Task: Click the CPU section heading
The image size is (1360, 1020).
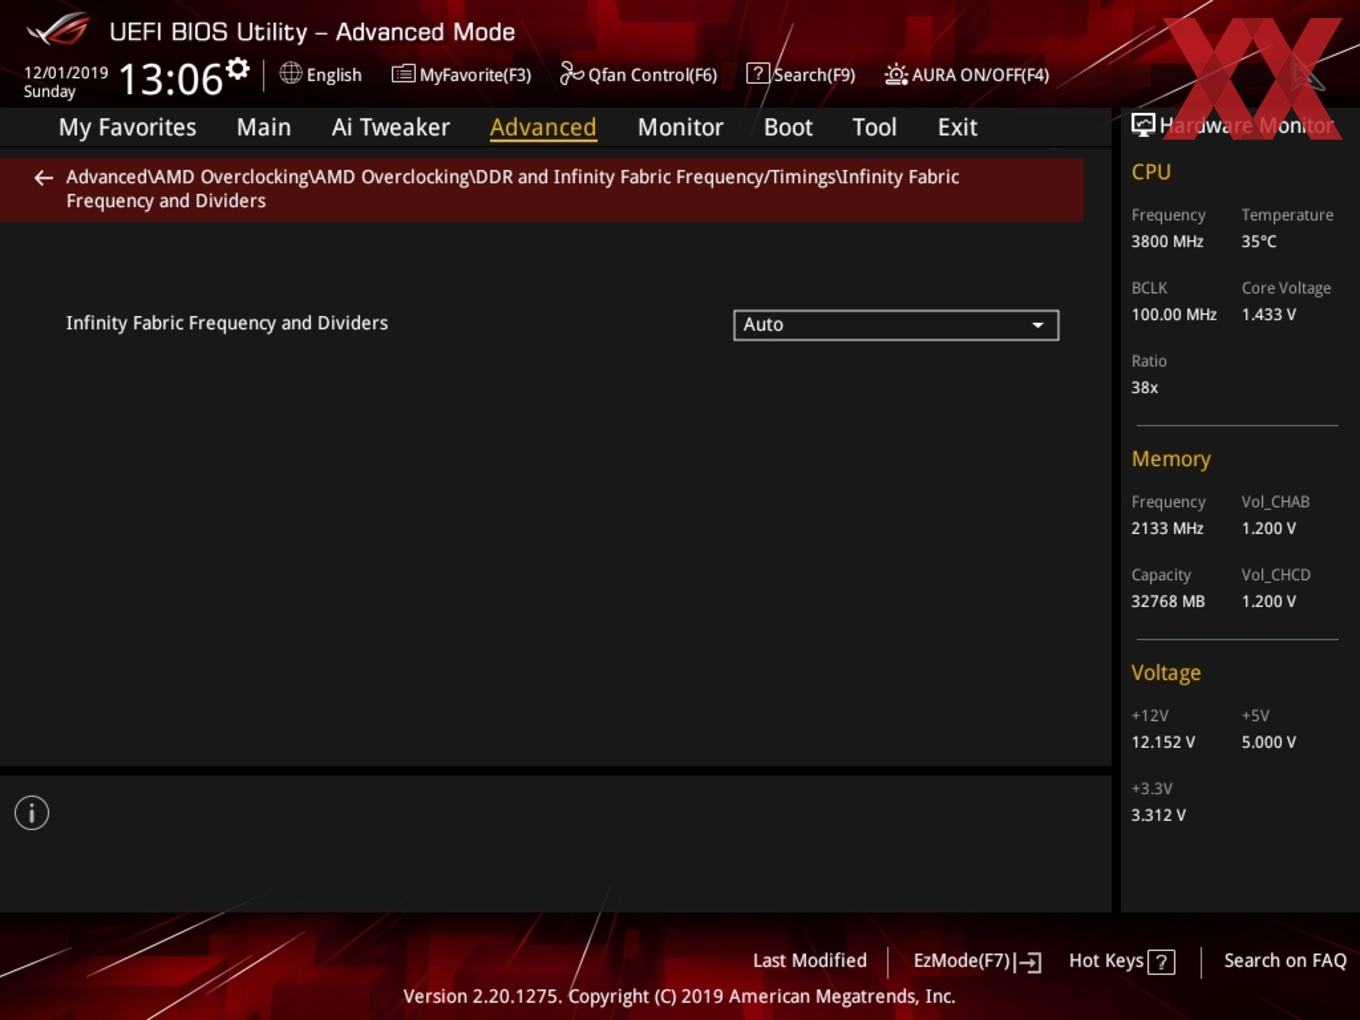Action: click(x=1151, y=172)
